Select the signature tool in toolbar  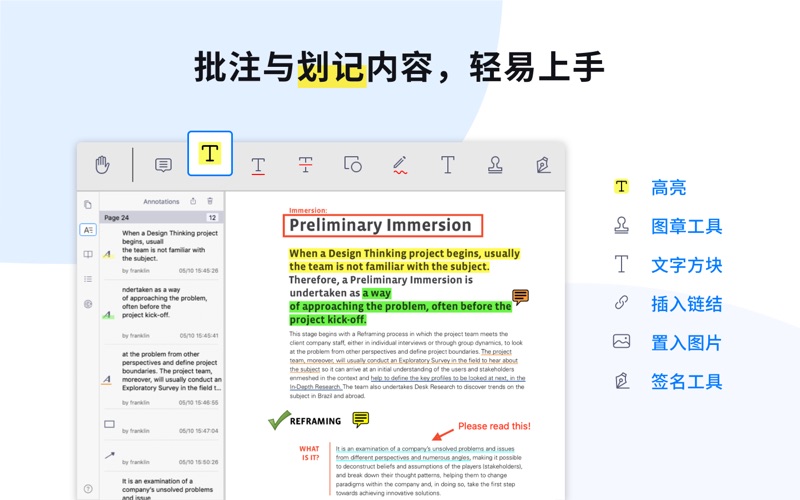[x=543, y=164]
